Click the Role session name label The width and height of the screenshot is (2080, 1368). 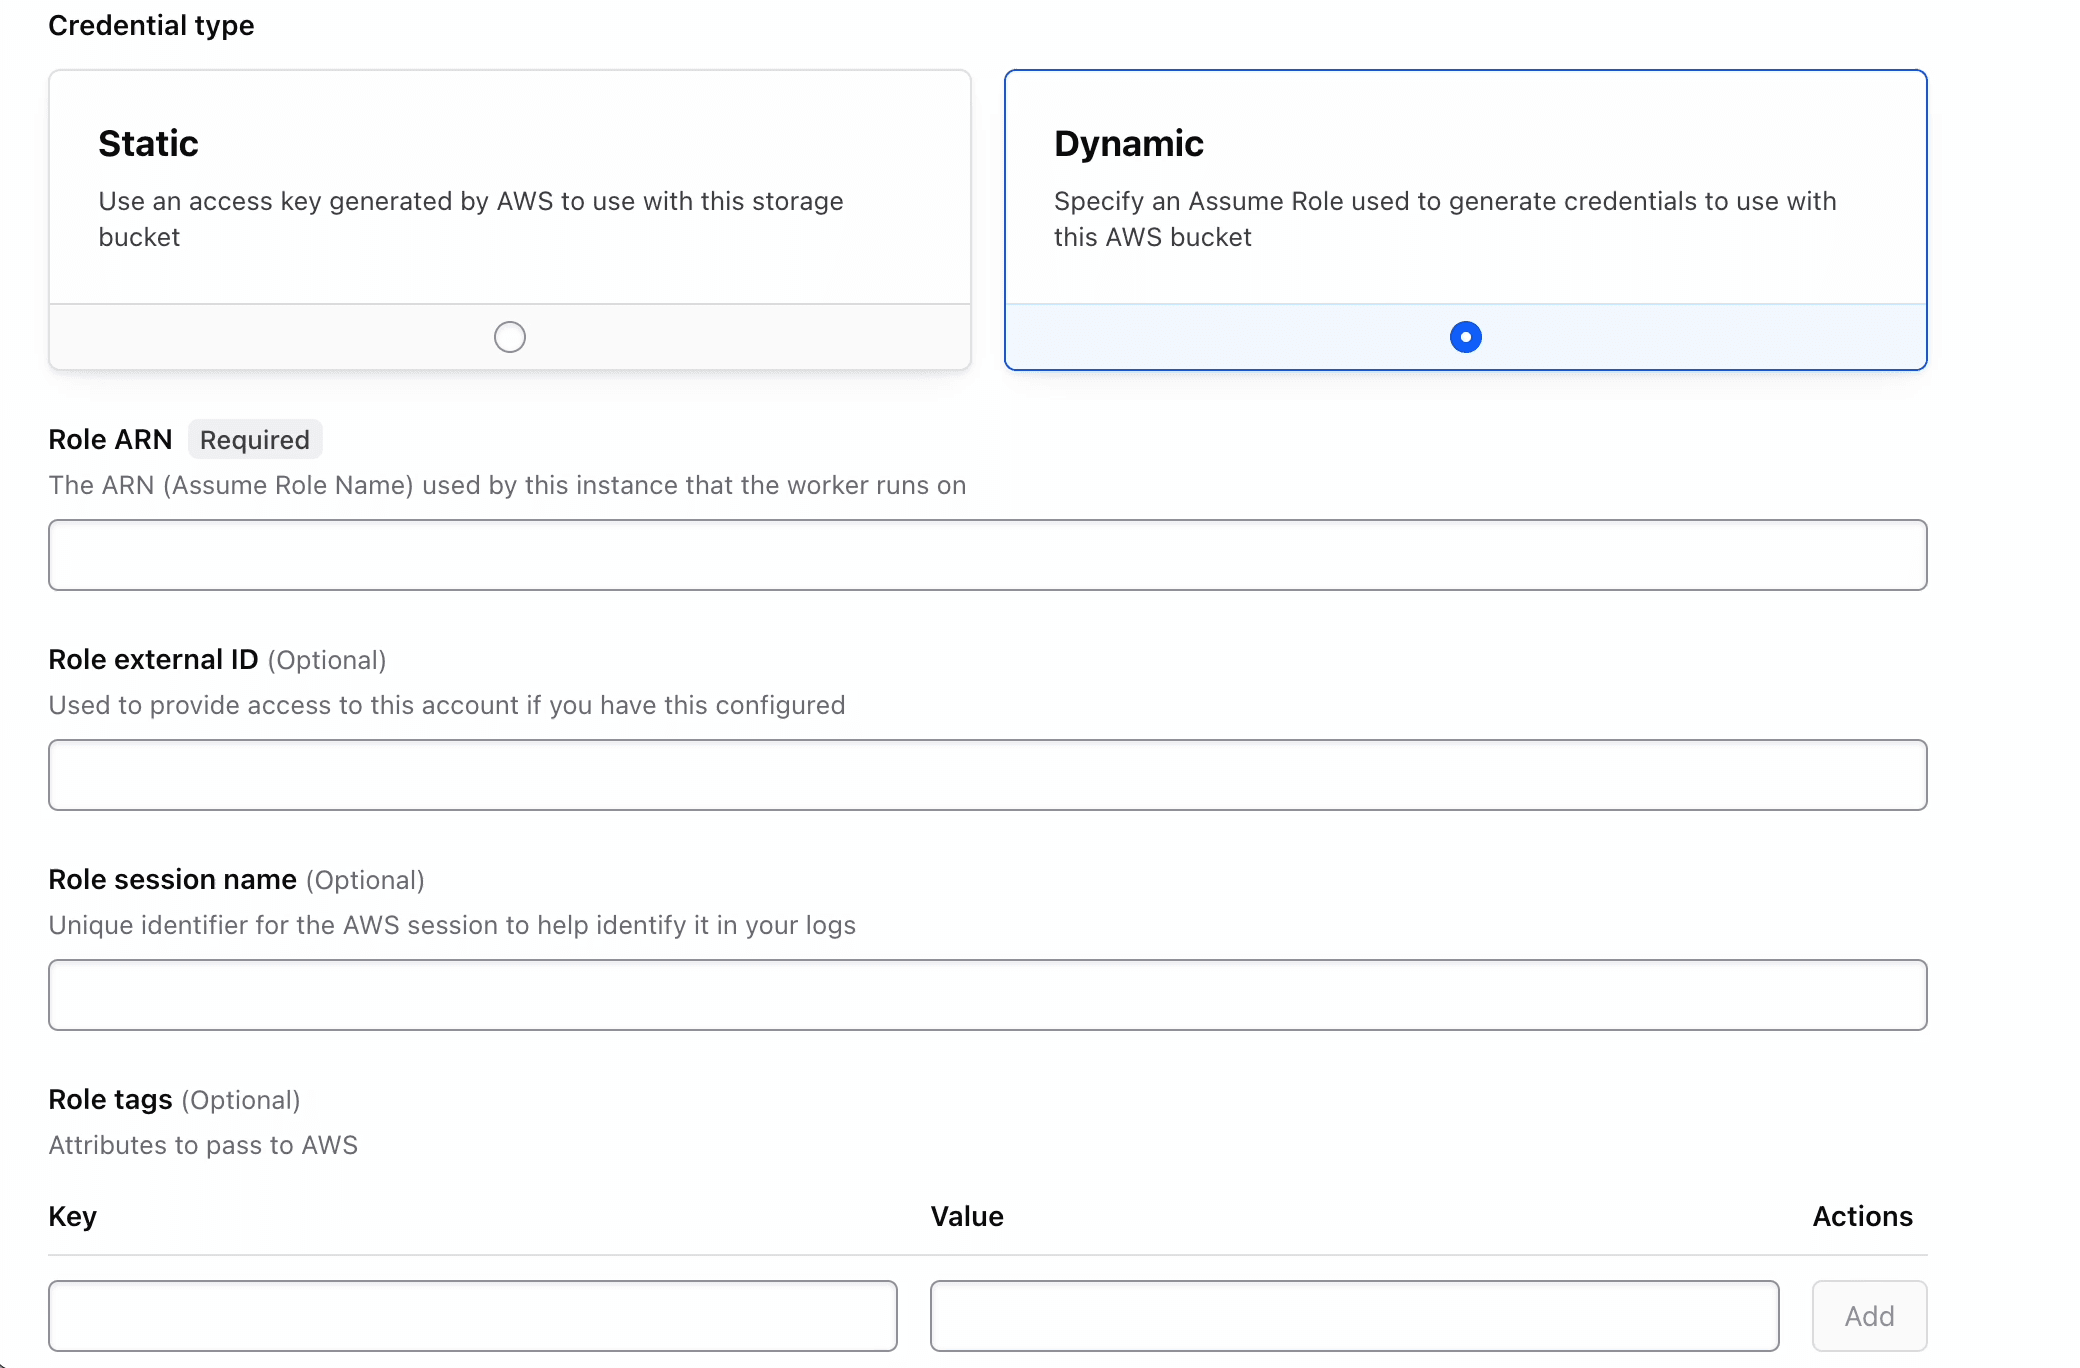172,880
